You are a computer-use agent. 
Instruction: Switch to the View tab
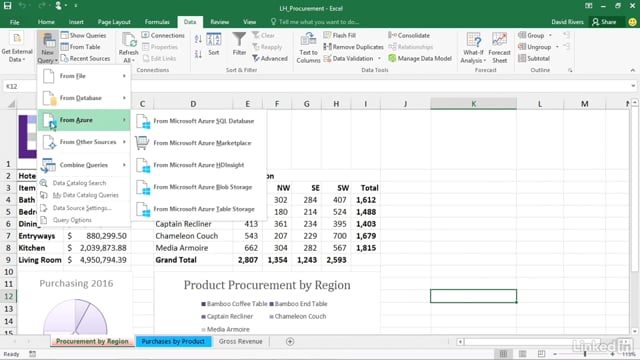pyautogui.click(x=249, y=22)
